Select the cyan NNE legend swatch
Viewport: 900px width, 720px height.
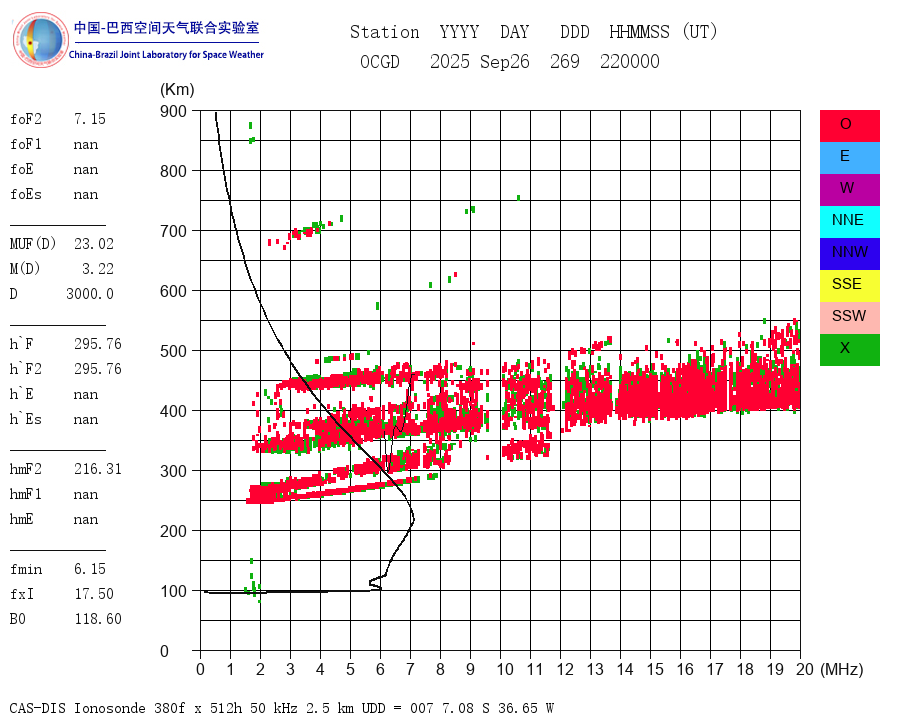849,222
